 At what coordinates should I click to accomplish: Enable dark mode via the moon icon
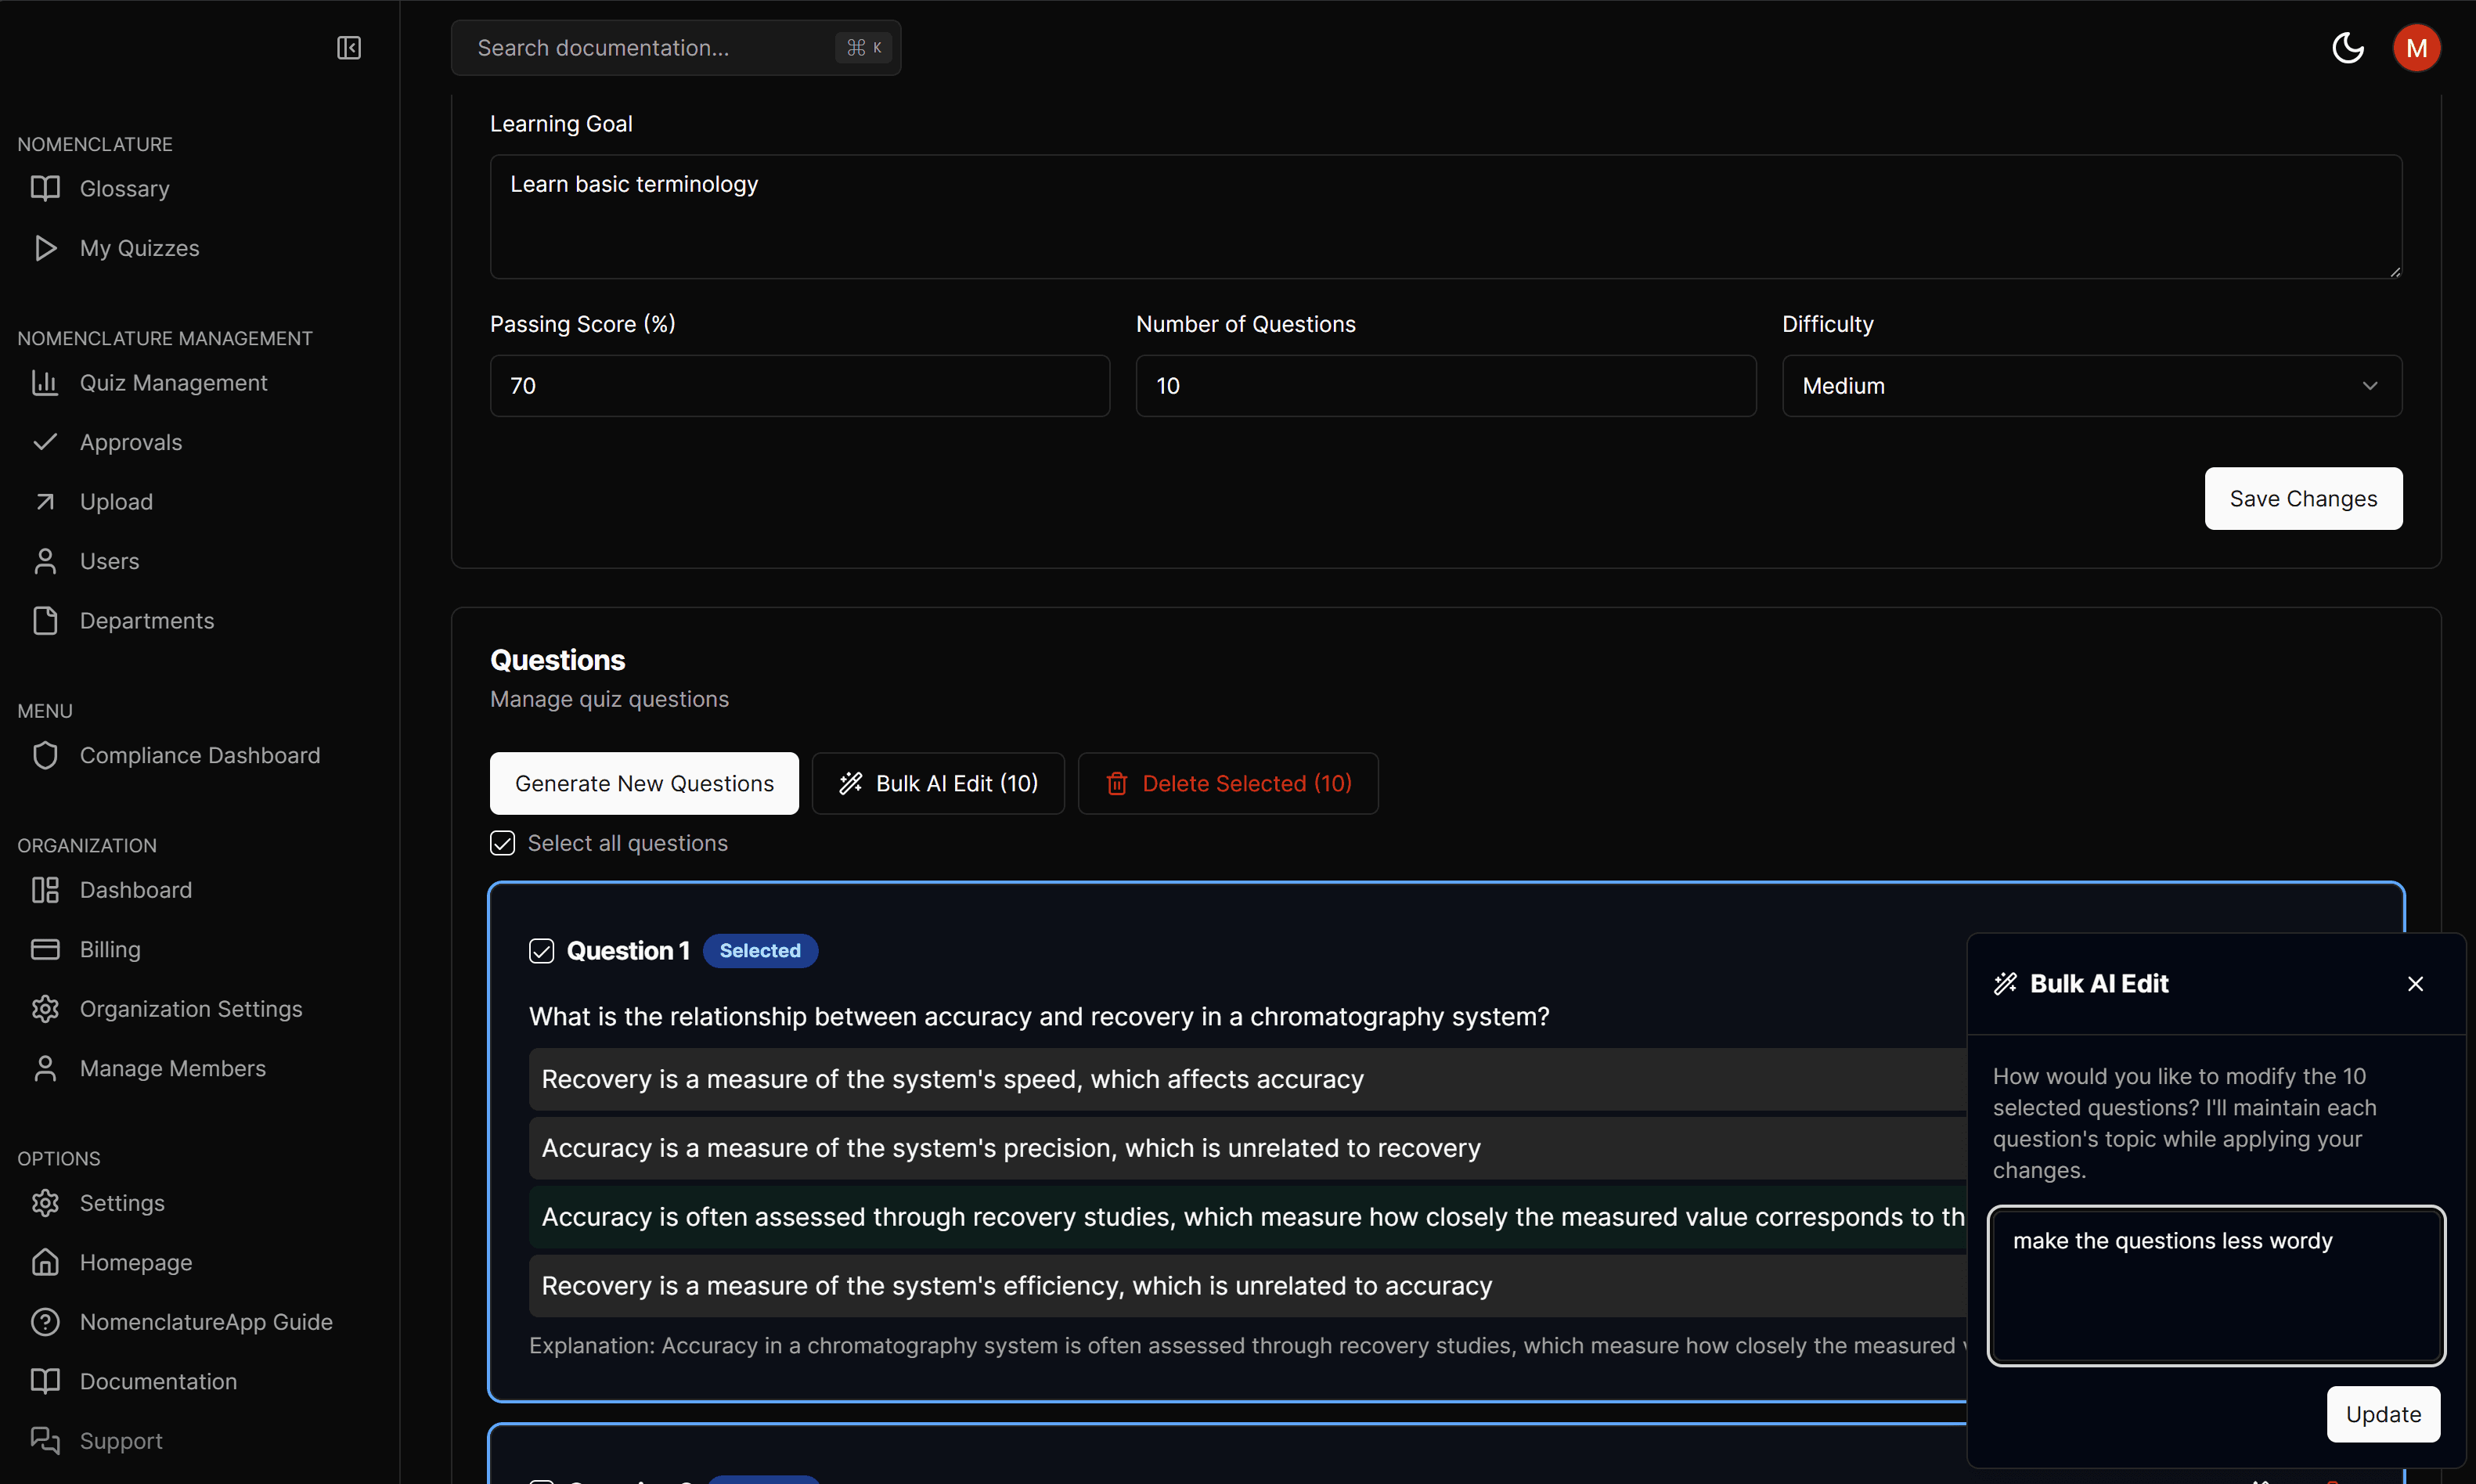[x=2348, y=47]
